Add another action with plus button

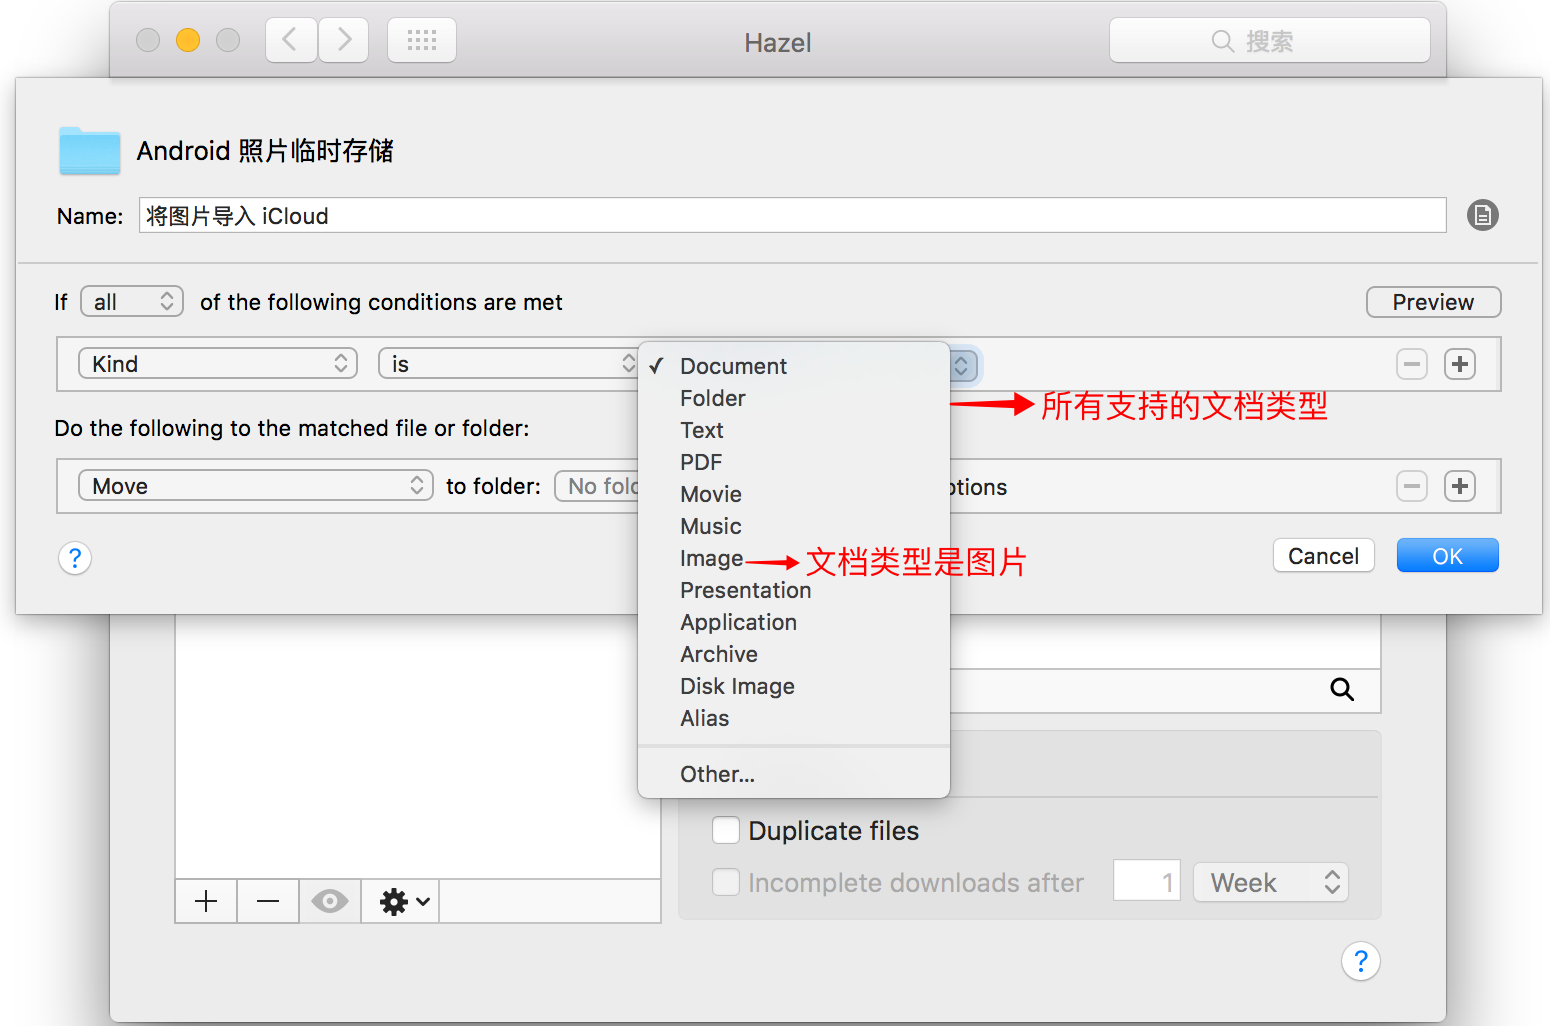(1459, 486)
